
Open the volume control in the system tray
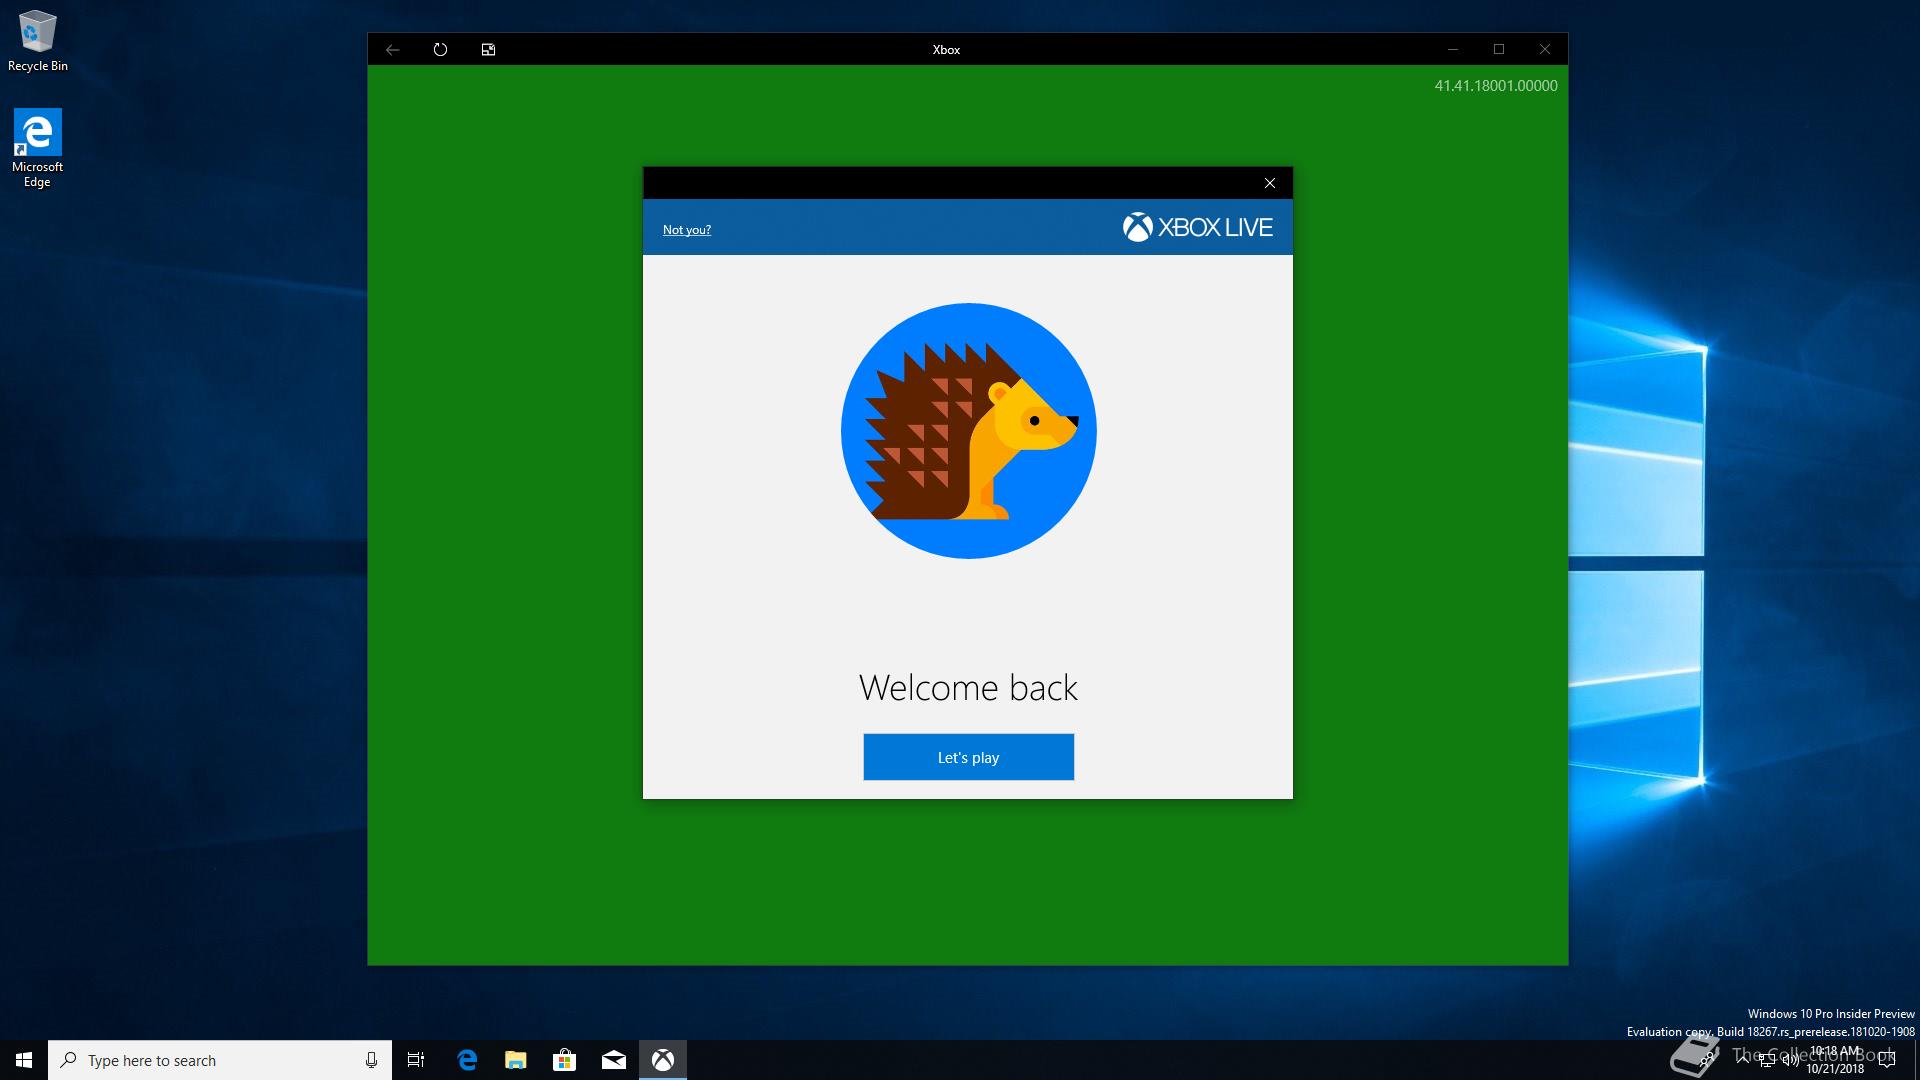[x=1790, y=1060]
